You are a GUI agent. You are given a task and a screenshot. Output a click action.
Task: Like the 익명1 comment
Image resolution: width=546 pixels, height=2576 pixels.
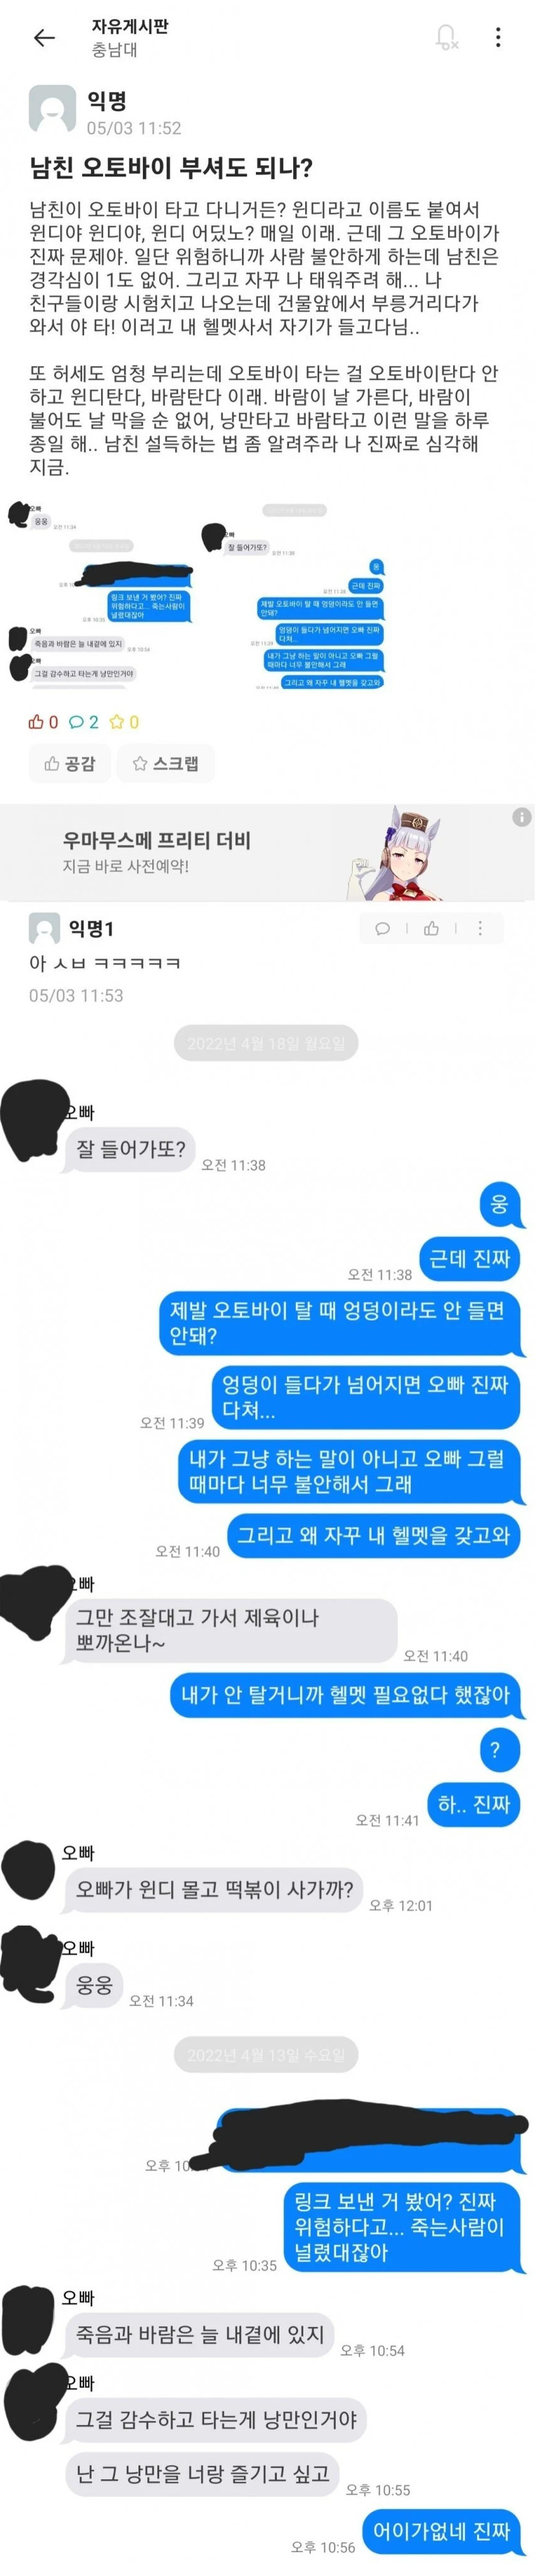tap(431, 929)
